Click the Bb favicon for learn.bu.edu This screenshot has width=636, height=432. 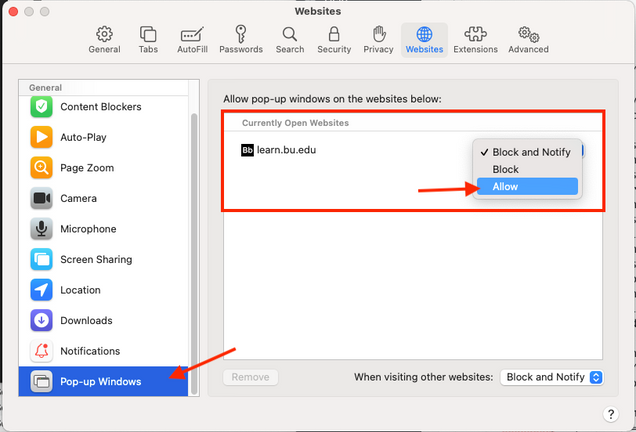[247, 150]
